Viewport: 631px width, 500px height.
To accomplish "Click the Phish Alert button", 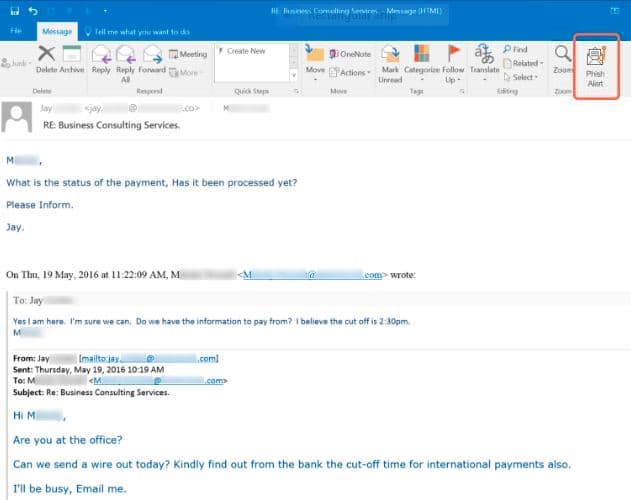I will [x=596, y=66].
